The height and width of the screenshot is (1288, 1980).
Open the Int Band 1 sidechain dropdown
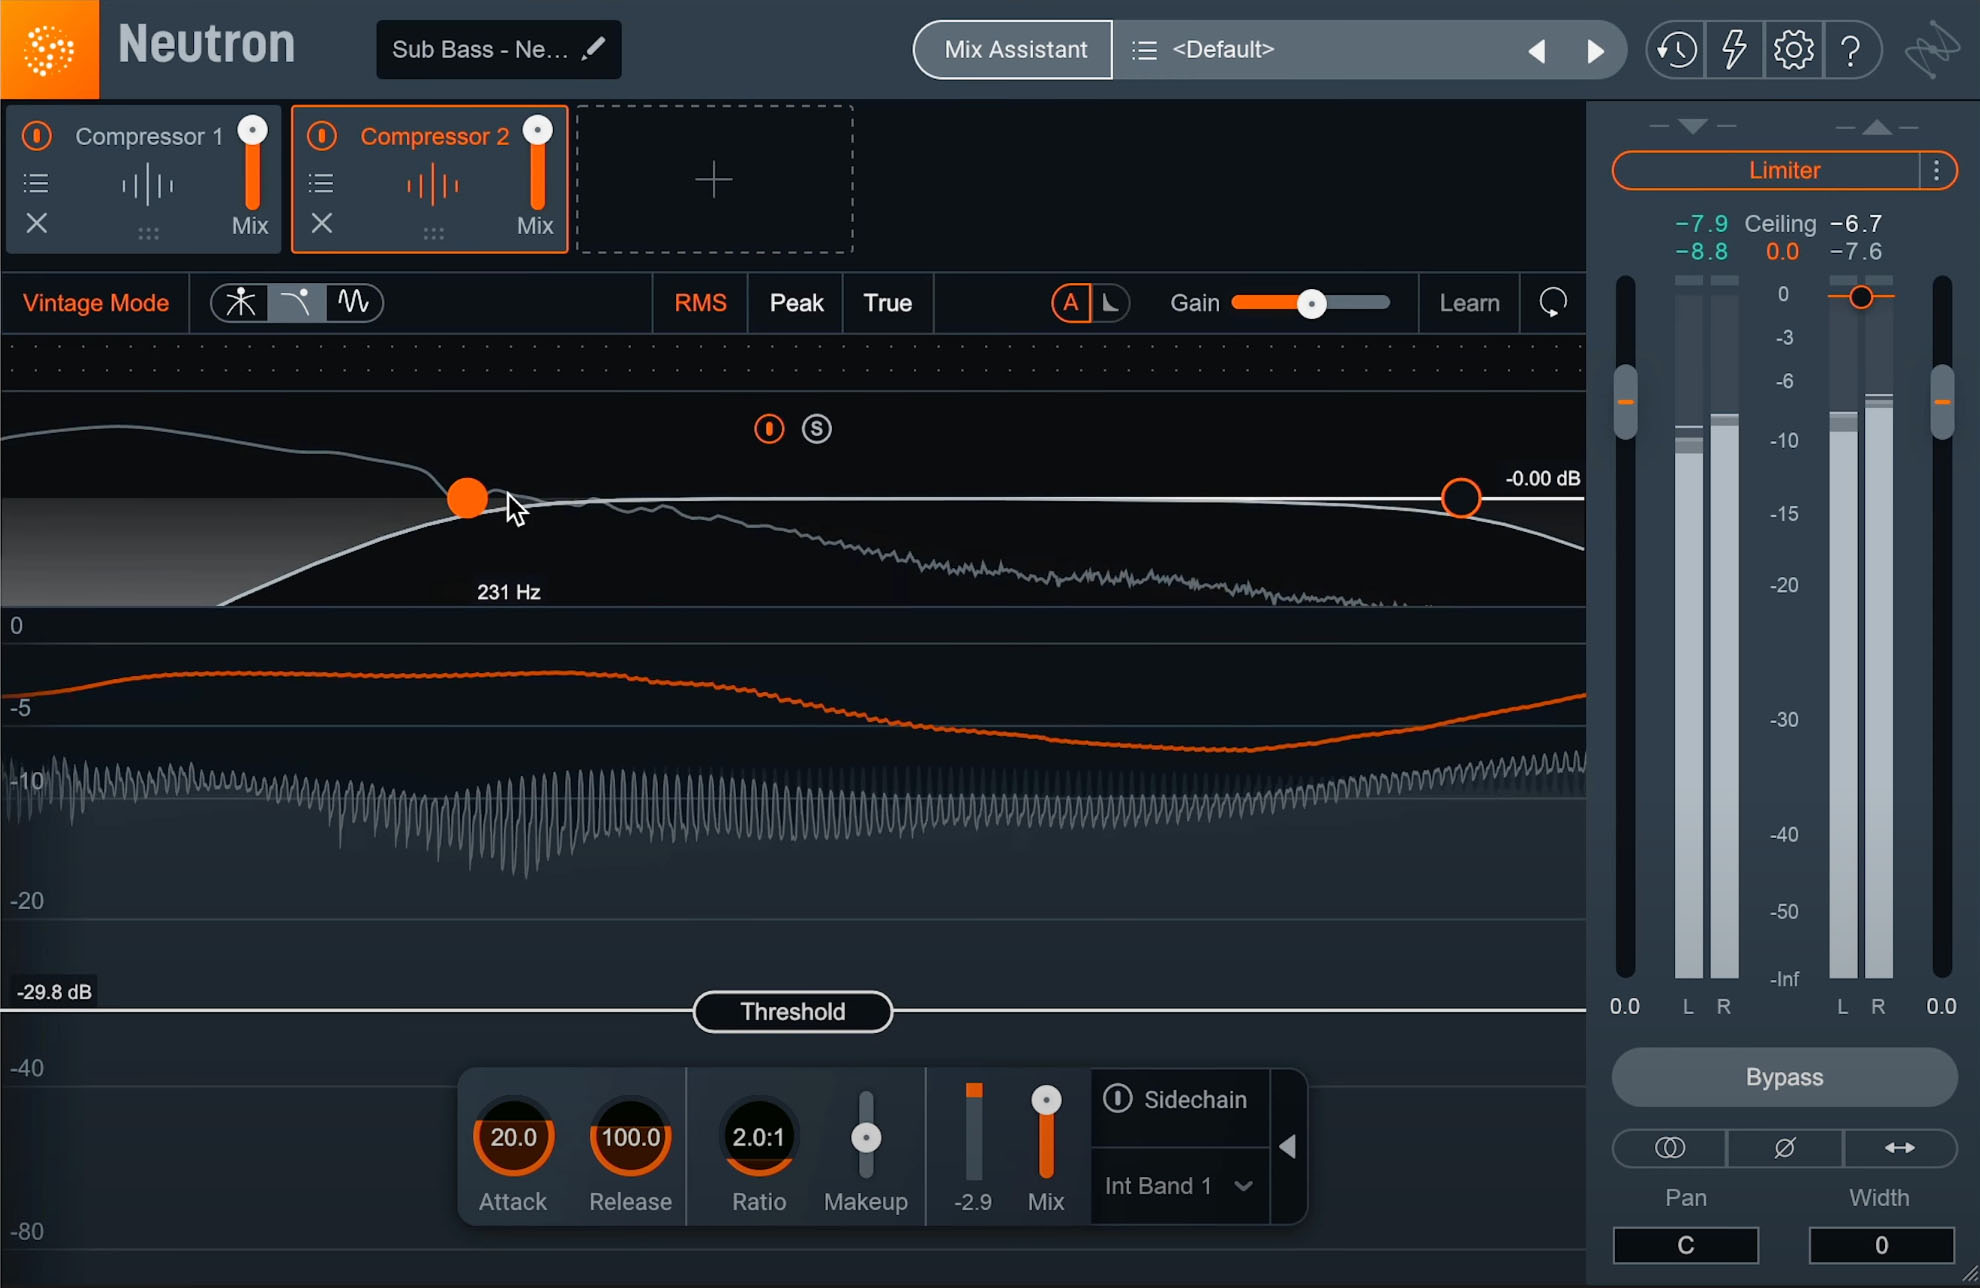pyautogui.click(x=1179, y=1186)
